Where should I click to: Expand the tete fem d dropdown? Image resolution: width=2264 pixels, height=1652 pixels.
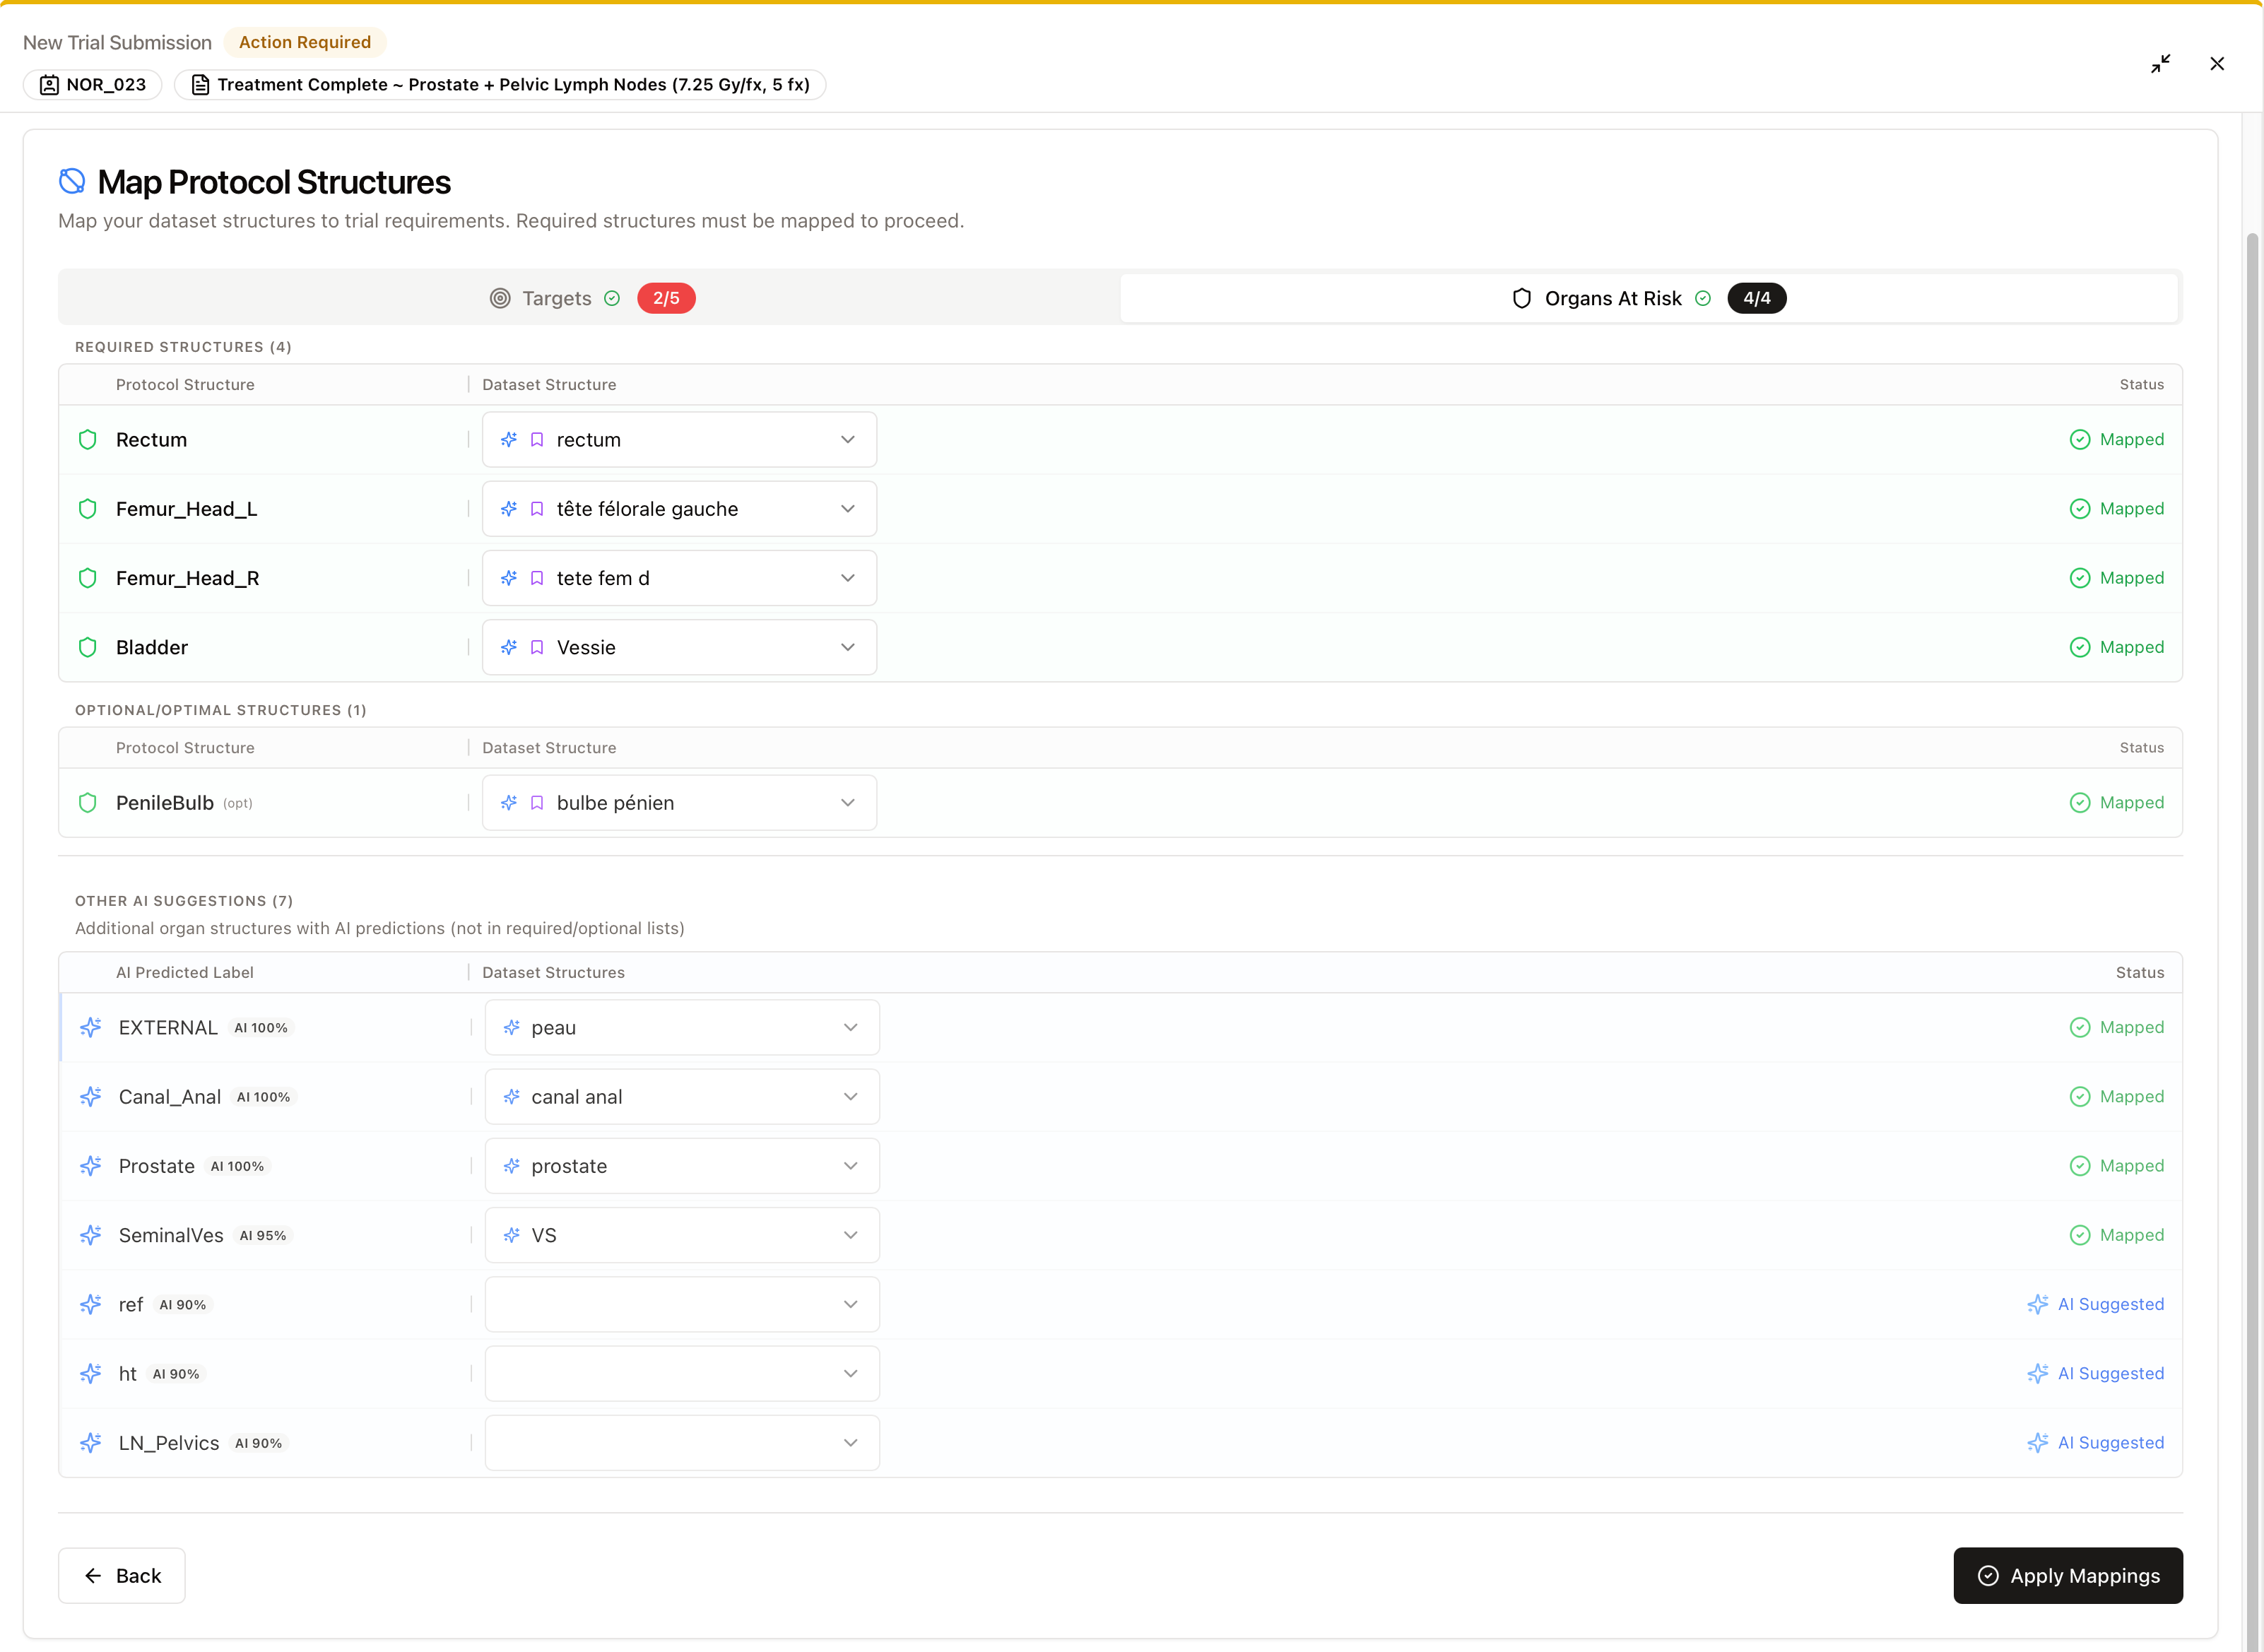click(x=679, y=578)
